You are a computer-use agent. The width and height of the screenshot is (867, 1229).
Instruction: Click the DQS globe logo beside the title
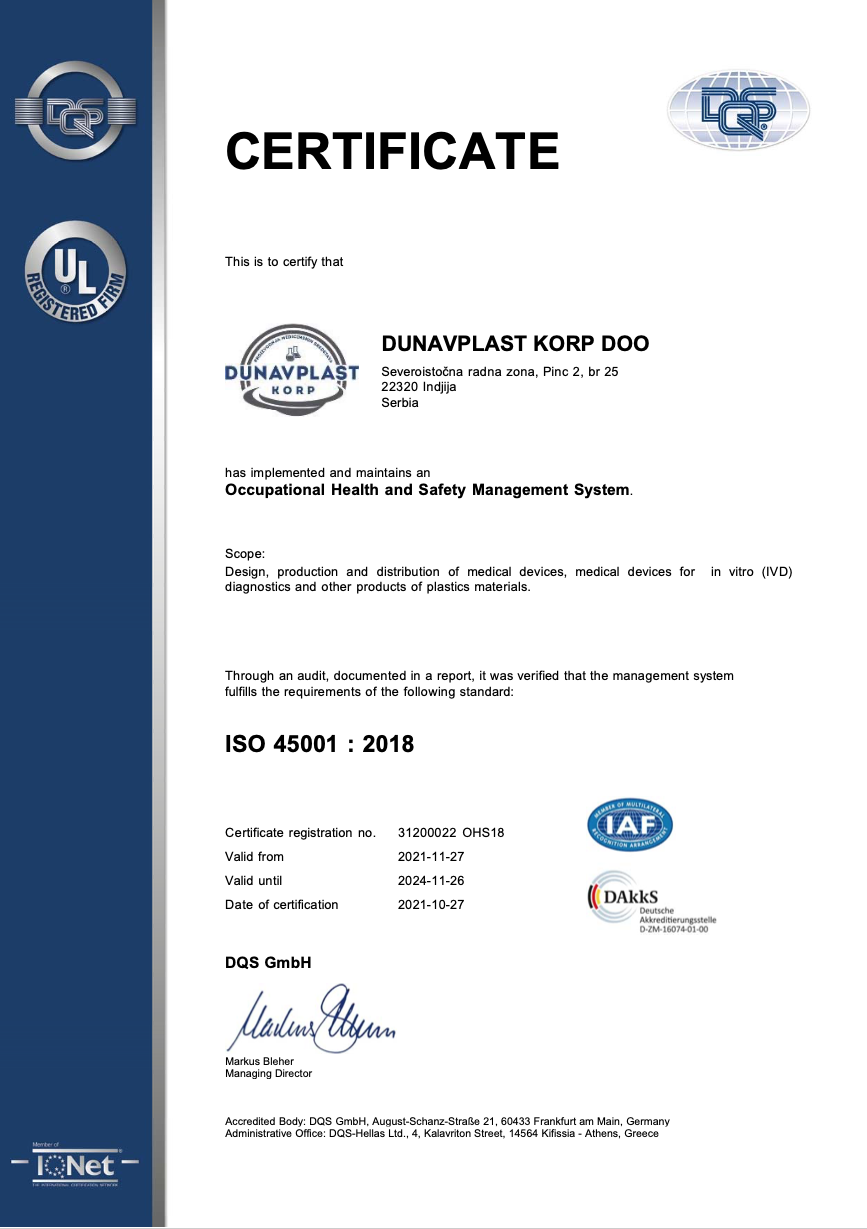[x=738, y=111]
